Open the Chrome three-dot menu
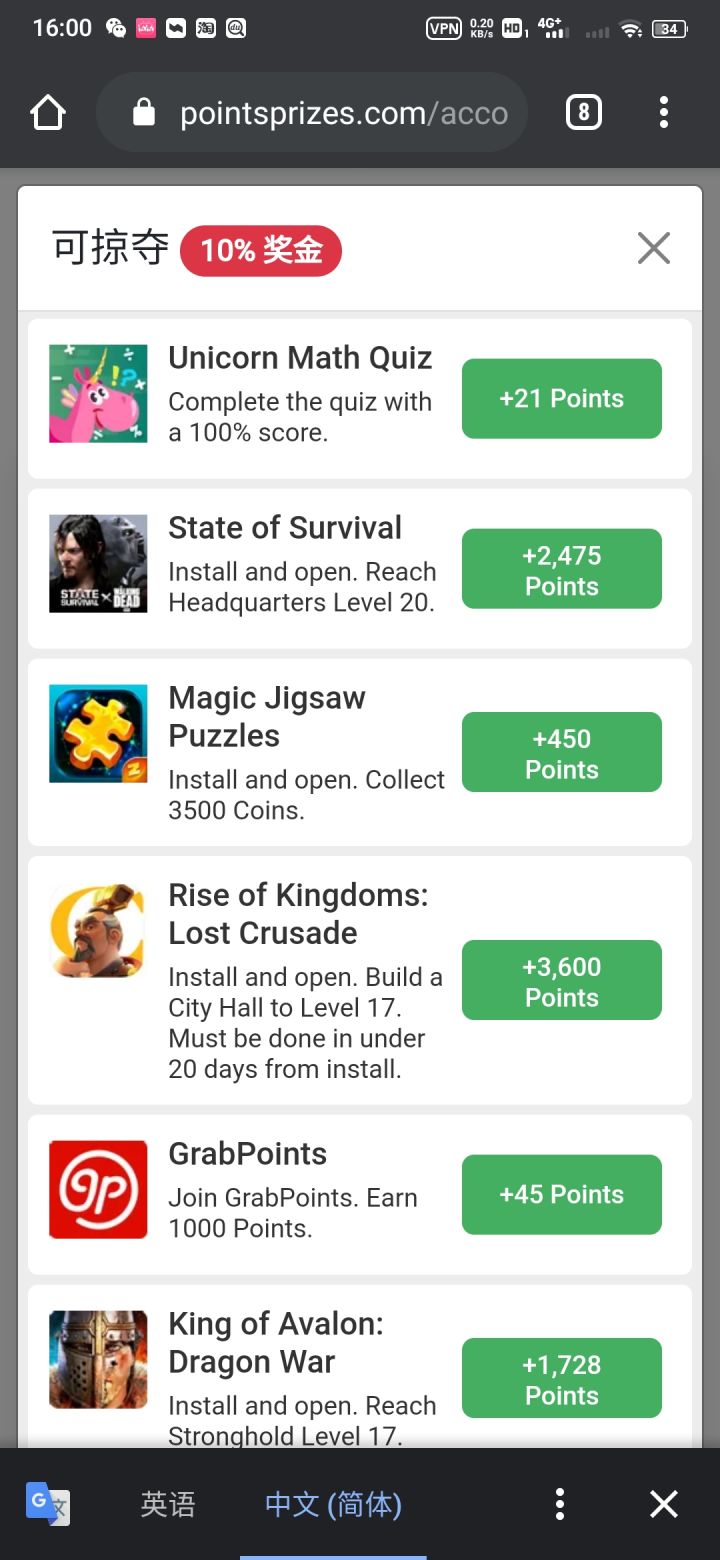Image resolution: width=720 pixels, height=1560 pixels. (x=664, y=113)
